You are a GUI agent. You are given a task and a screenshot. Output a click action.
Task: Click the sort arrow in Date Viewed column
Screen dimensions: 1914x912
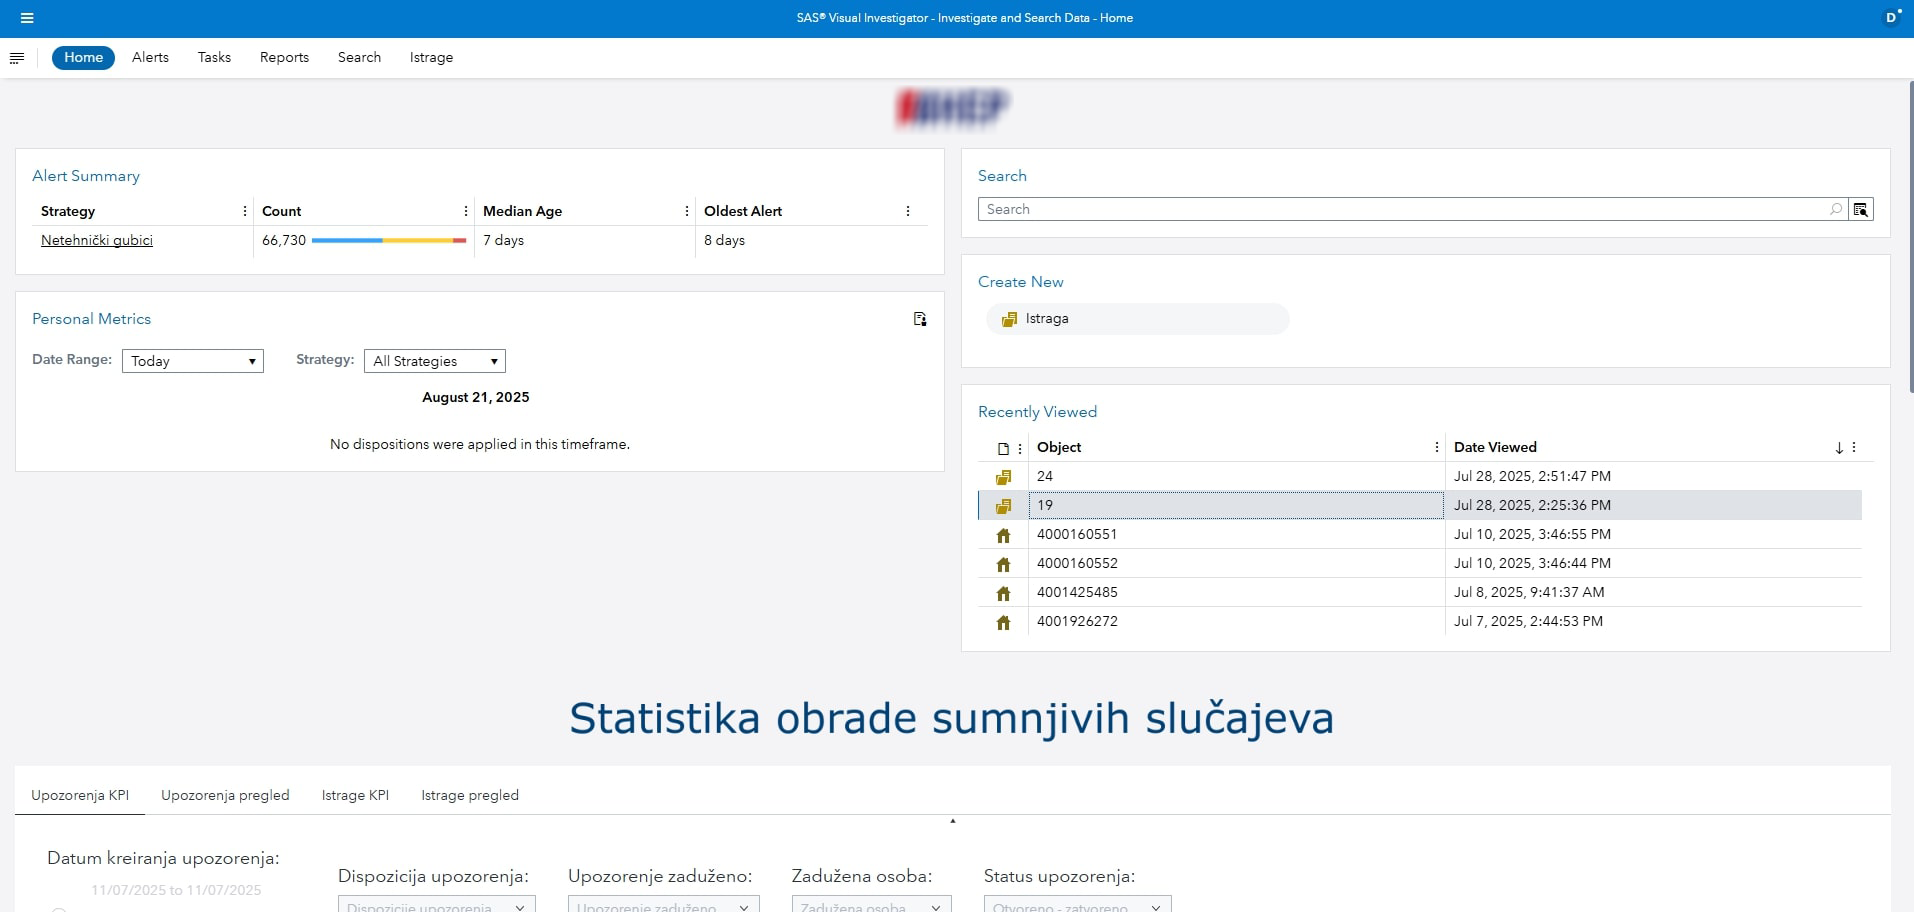(x=1838, y=448)
